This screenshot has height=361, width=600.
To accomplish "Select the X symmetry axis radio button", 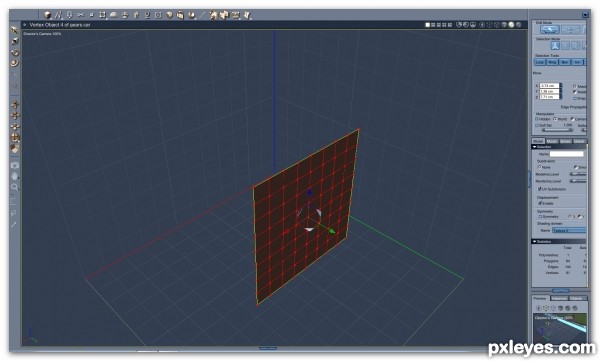I will (570, 217).
